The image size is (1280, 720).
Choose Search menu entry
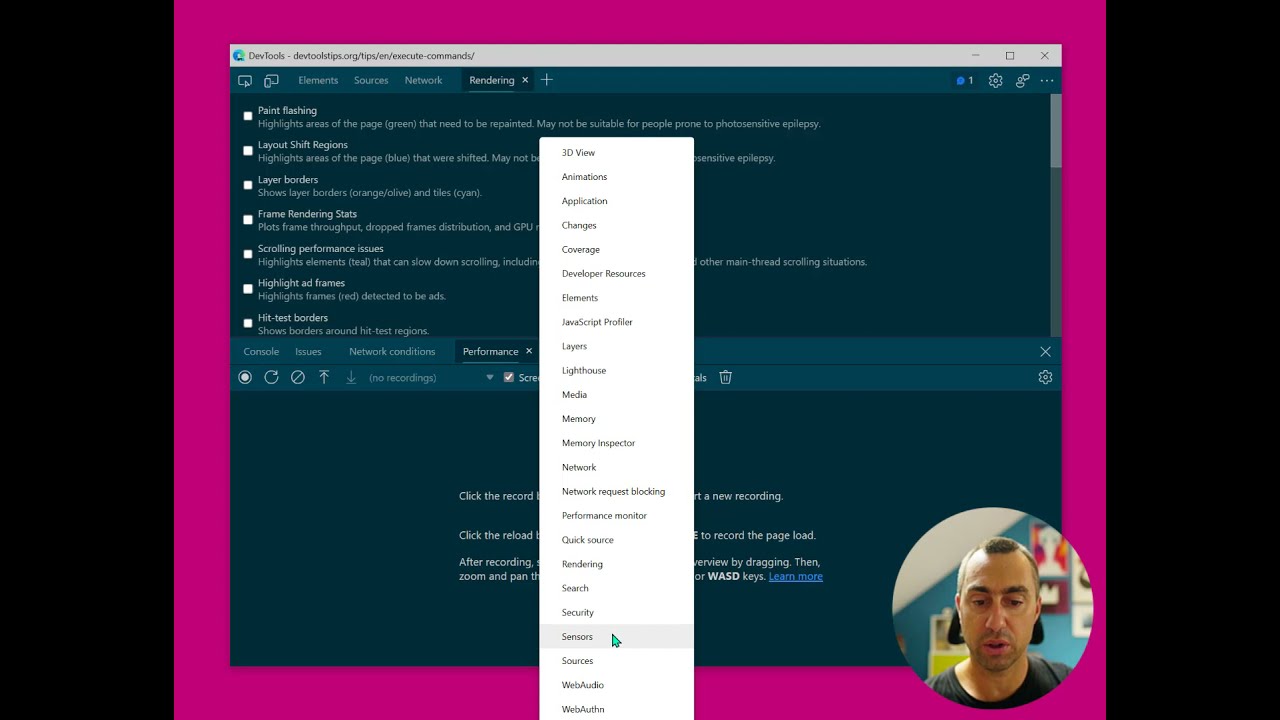616,588
